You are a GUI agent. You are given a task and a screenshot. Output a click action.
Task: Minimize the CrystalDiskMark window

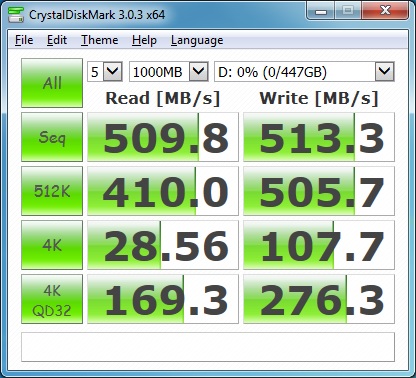321,11
